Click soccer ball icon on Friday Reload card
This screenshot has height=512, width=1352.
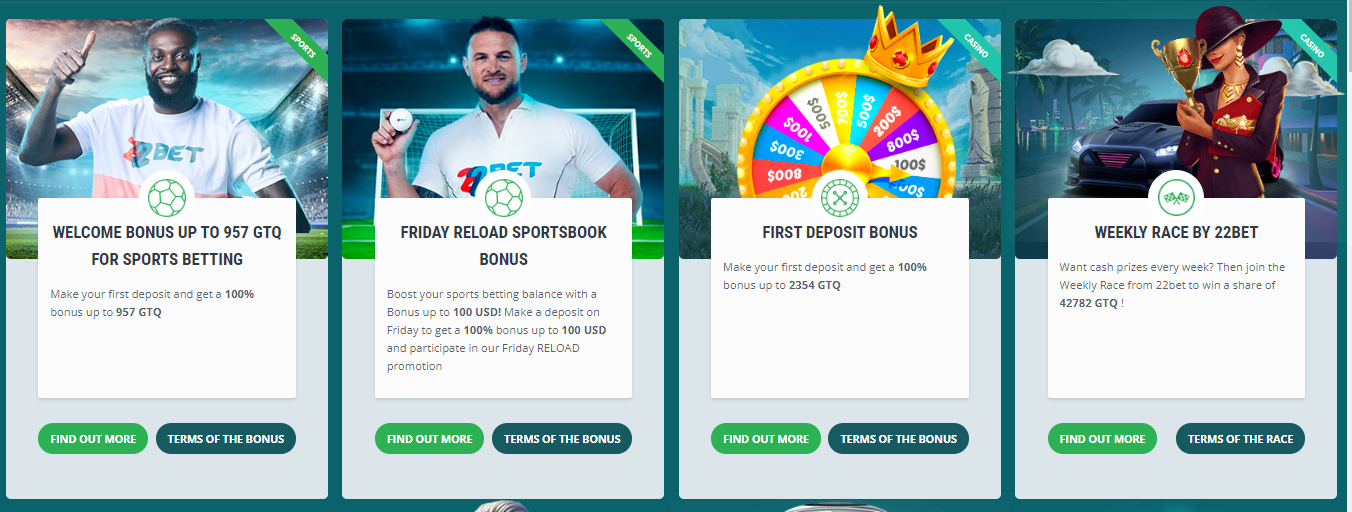click(503, 198)
